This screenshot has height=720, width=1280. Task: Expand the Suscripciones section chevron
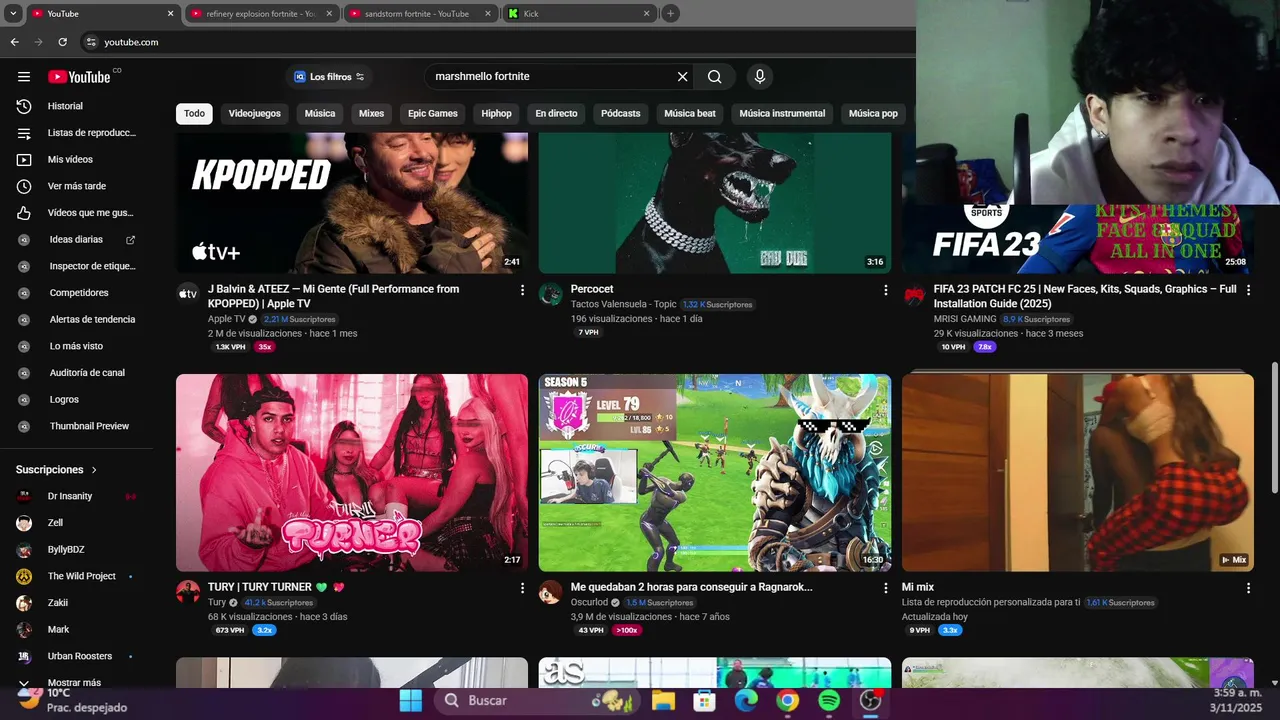[x=95, y=470]
